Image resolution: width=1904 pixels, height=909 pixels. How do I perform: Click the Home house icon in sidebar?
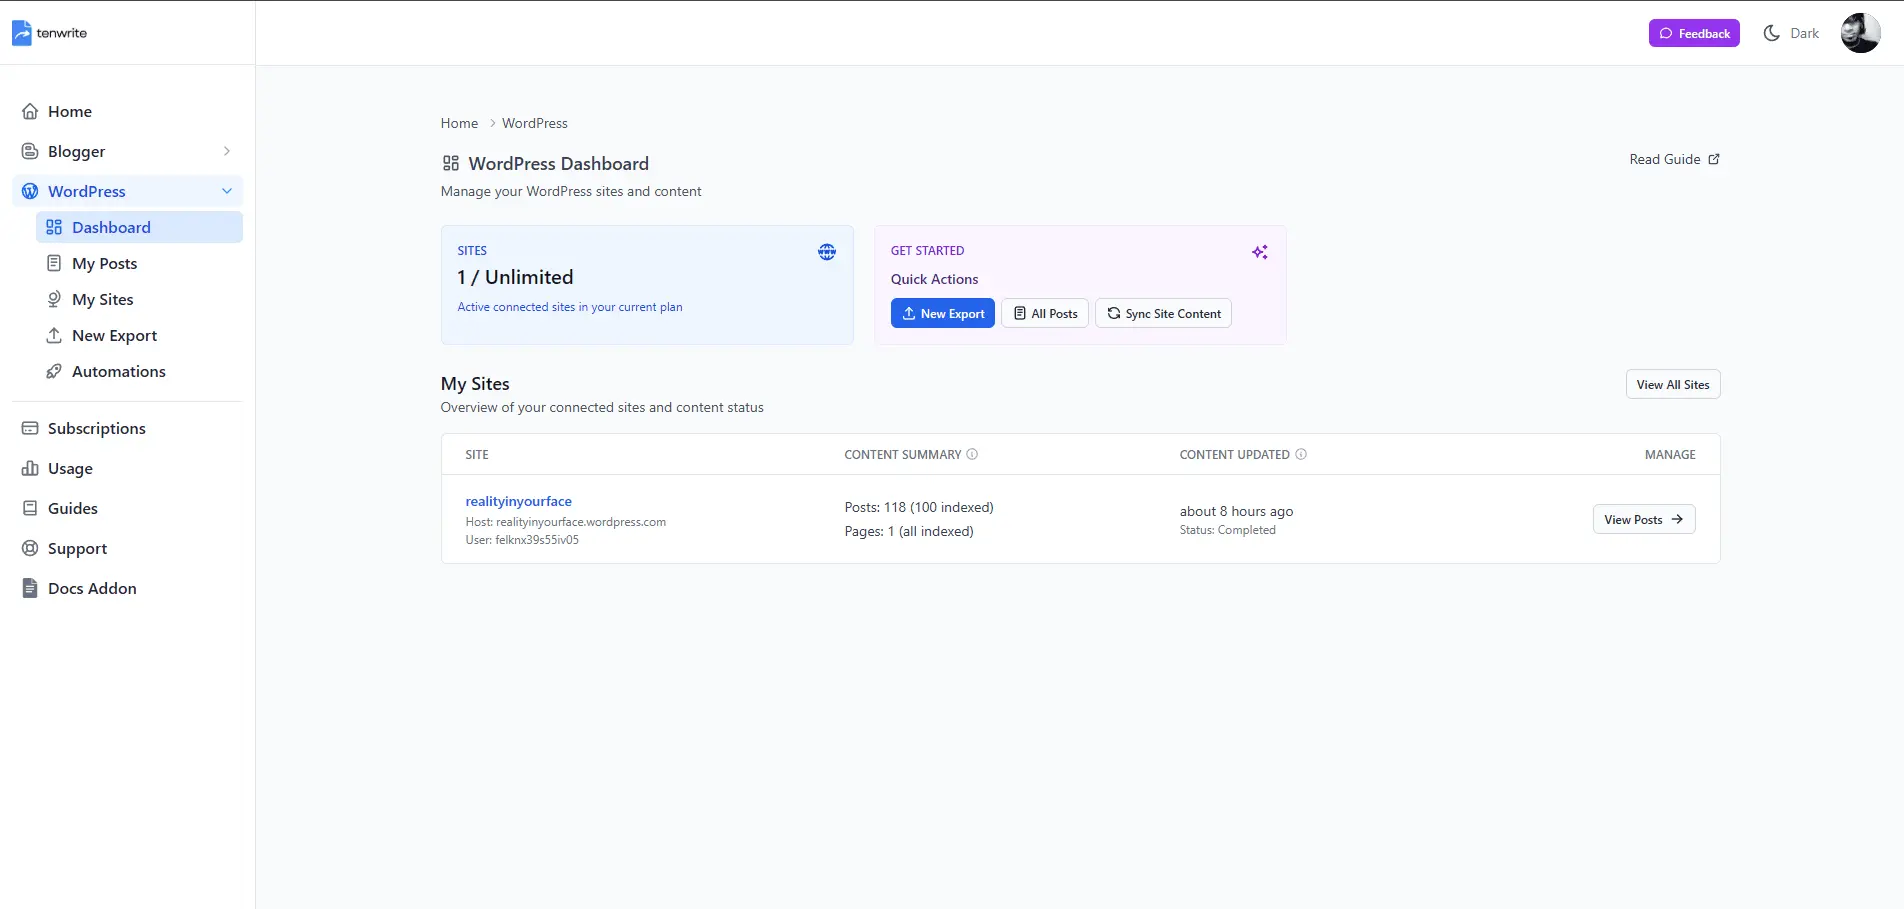[30, 111]
